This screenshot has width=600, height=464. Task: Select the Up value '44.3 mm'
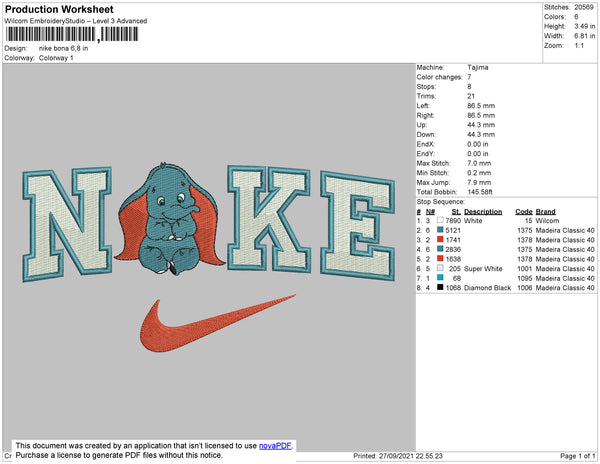[481, 125]
